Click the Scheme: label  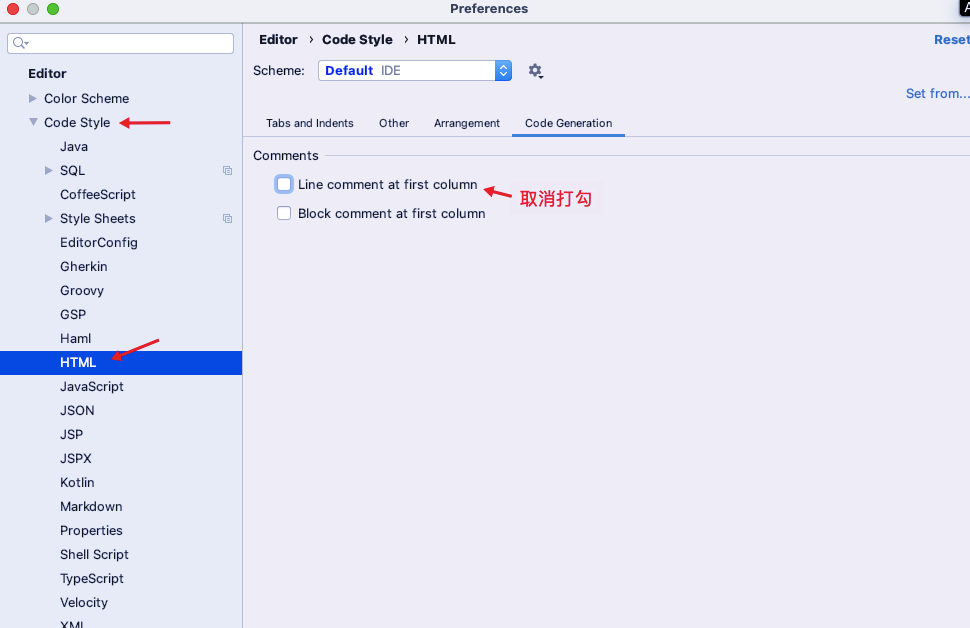(279, 71)
